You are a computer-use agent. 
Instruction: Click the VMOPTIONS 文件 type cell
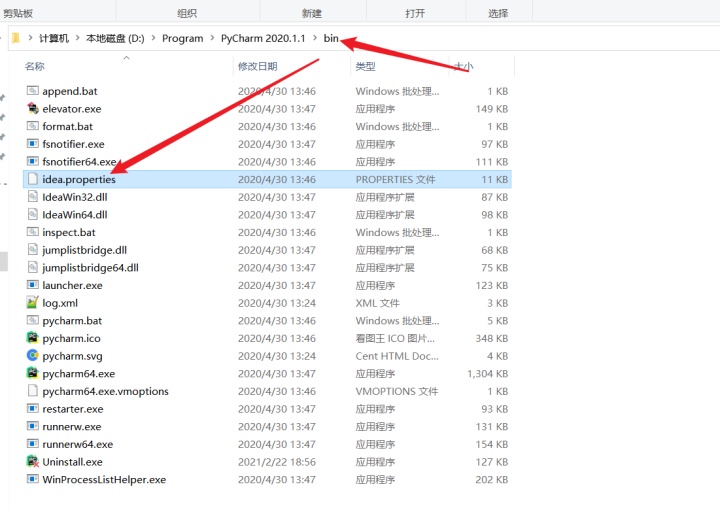(x=397, y=391)
